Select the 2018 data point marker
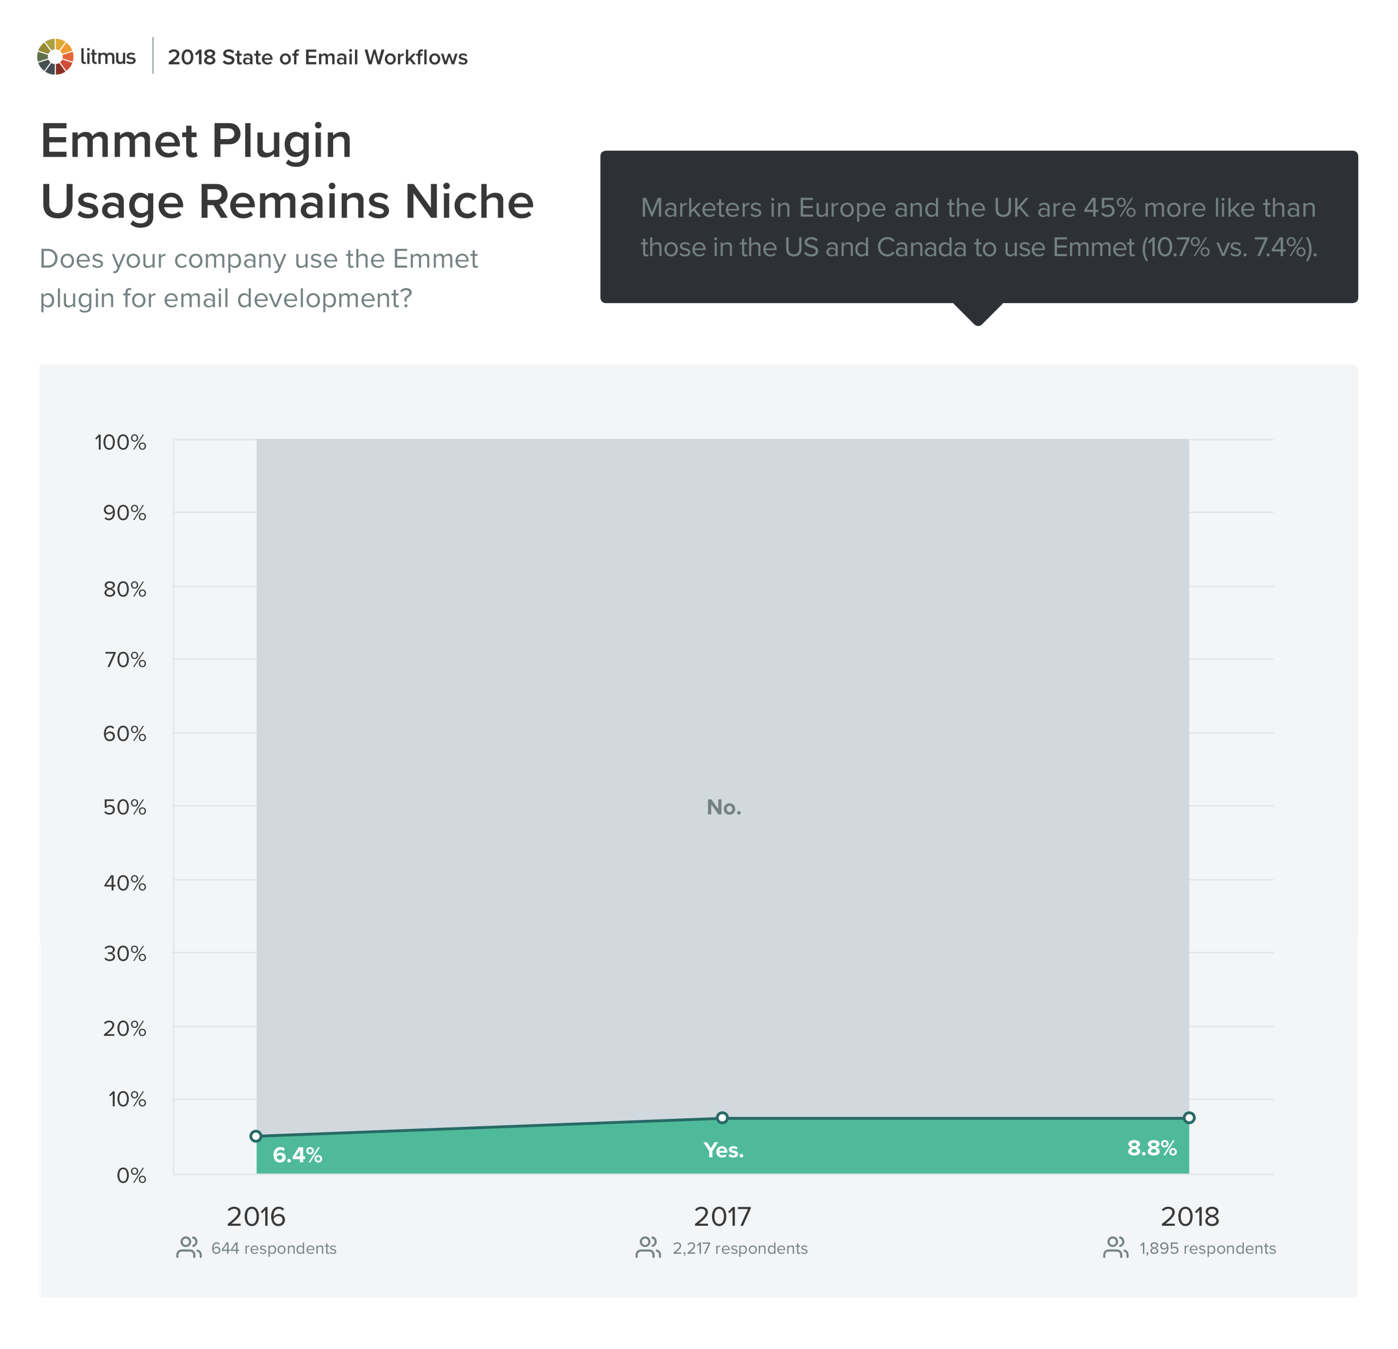 pos(1189,1118)
